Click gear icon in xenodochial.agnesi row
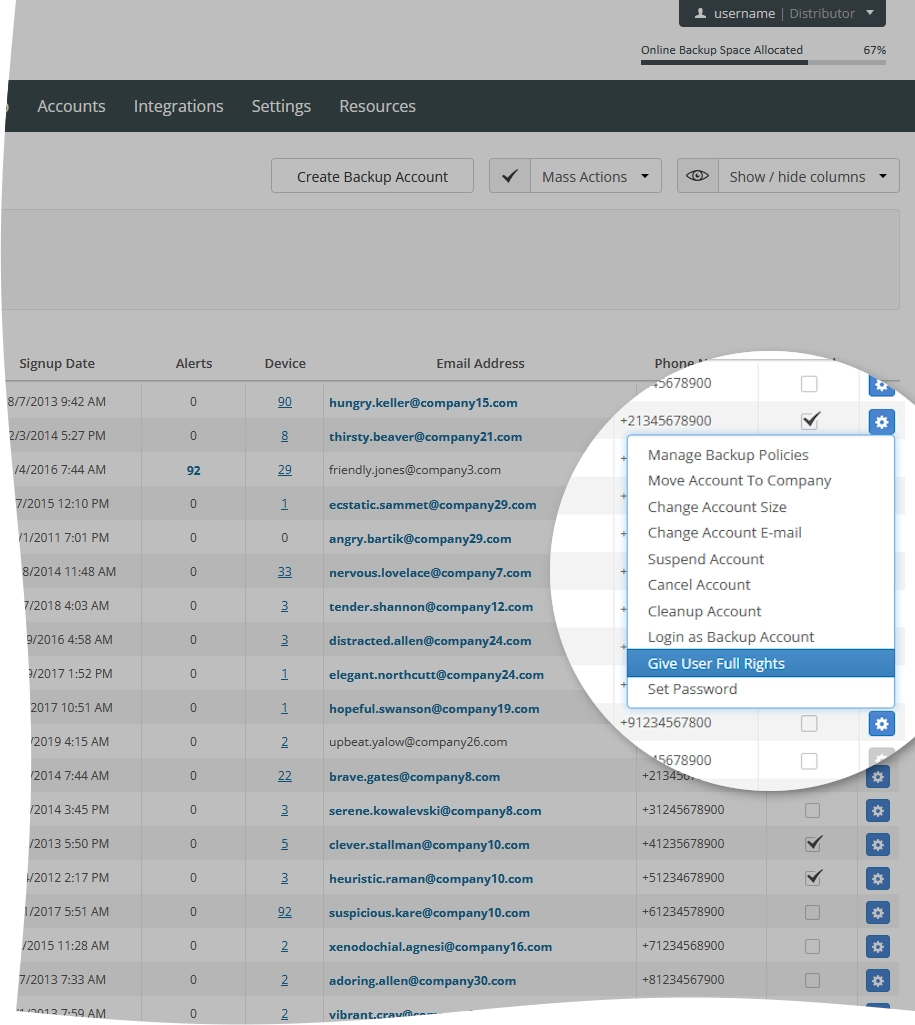915x1025 pixels. pyautogui.click(x=878, y=947)
